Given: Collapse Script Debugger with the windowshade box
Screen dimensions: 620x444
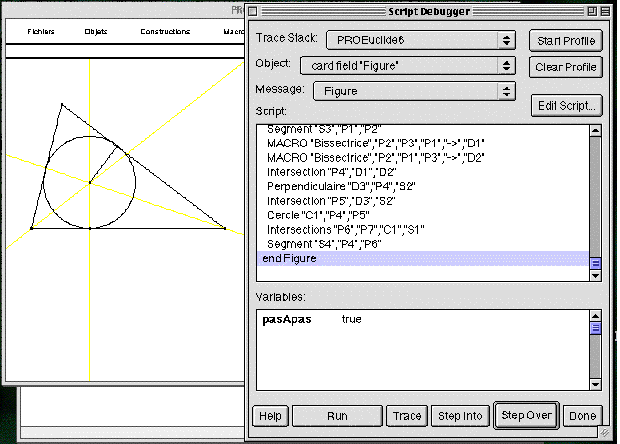Looking at the screenshot, I should tap(602, 11).
